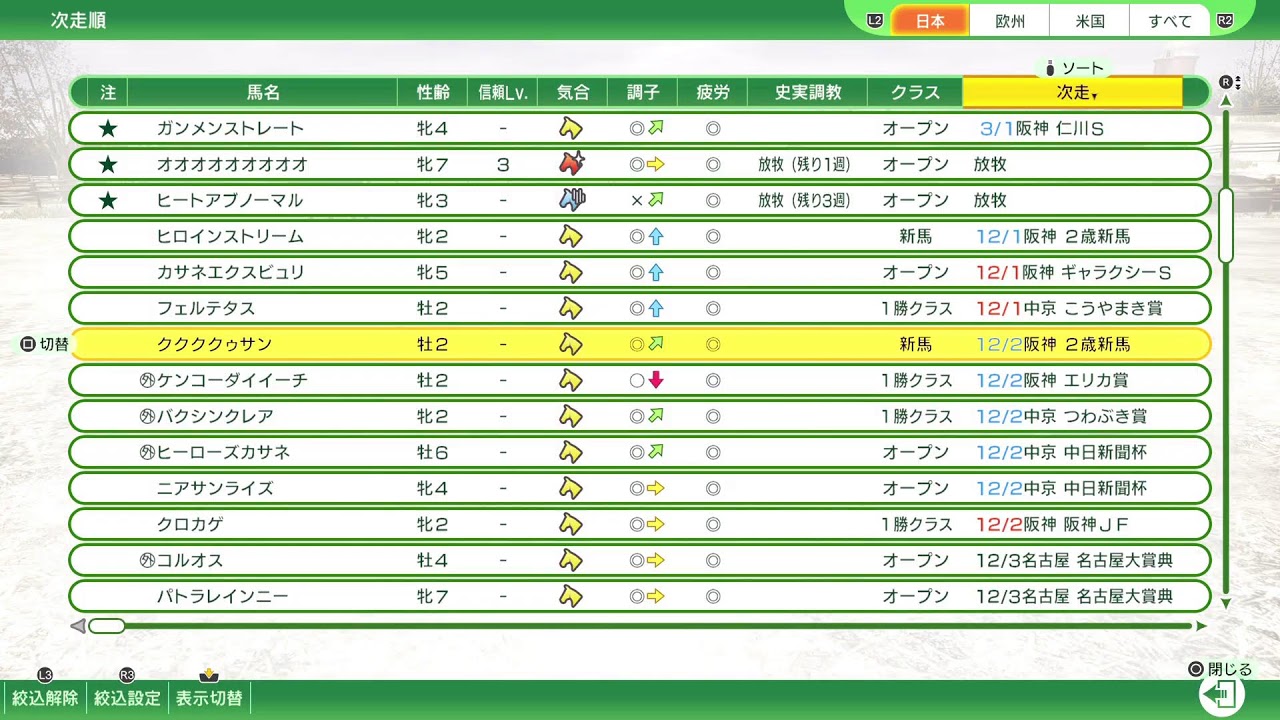Switch to the すべて region tab
This screenshot has height=720, width=1280.
click(x=1170, y=20)
